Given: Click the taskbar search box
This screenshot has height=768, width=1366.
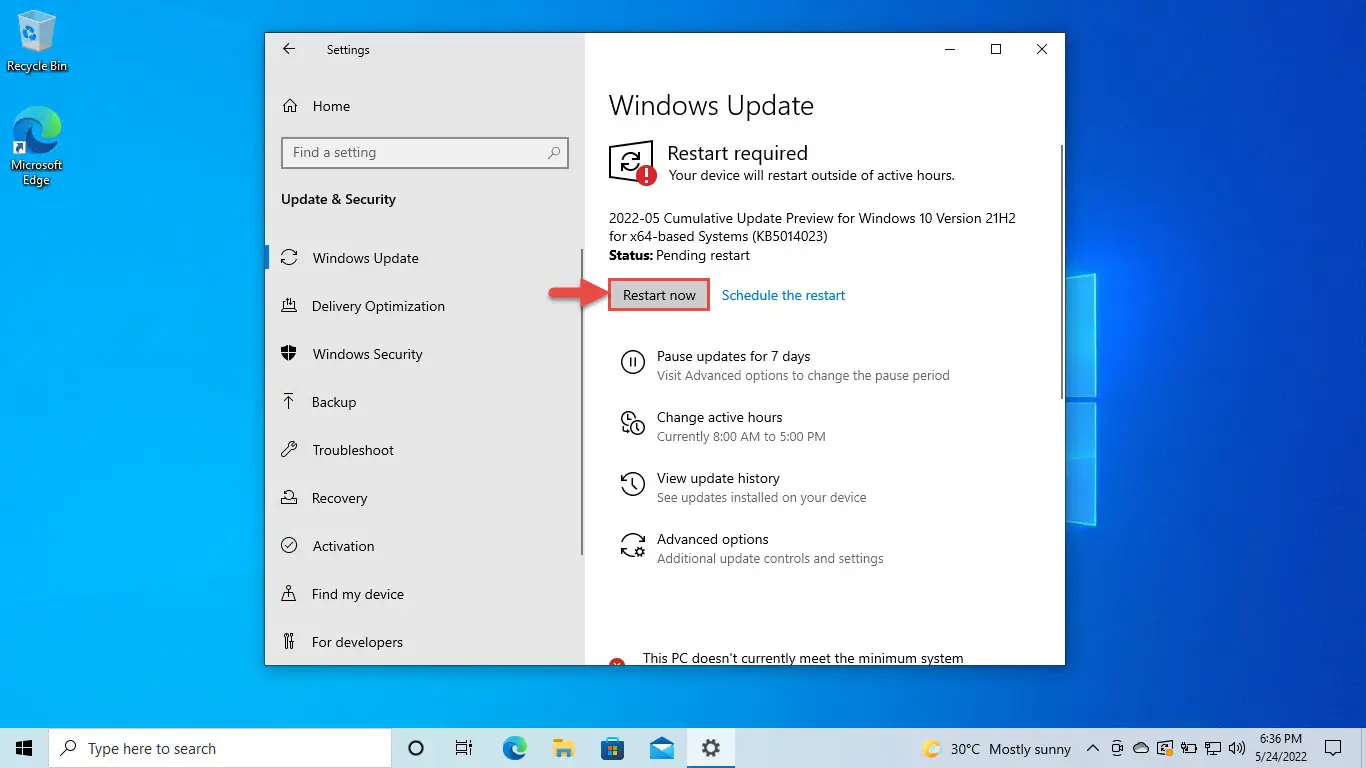Looking at the screenshot, I should (220, 748).
